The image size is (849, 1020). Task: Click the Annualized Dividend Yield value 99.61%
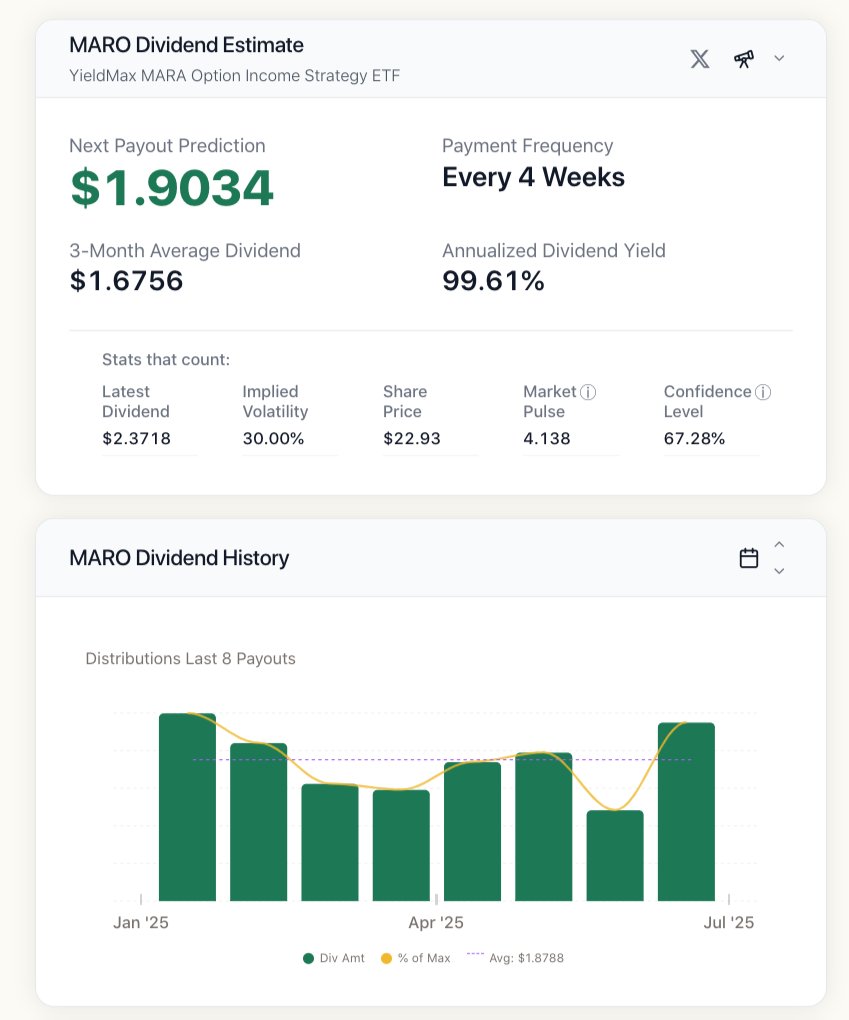point(493,281)
